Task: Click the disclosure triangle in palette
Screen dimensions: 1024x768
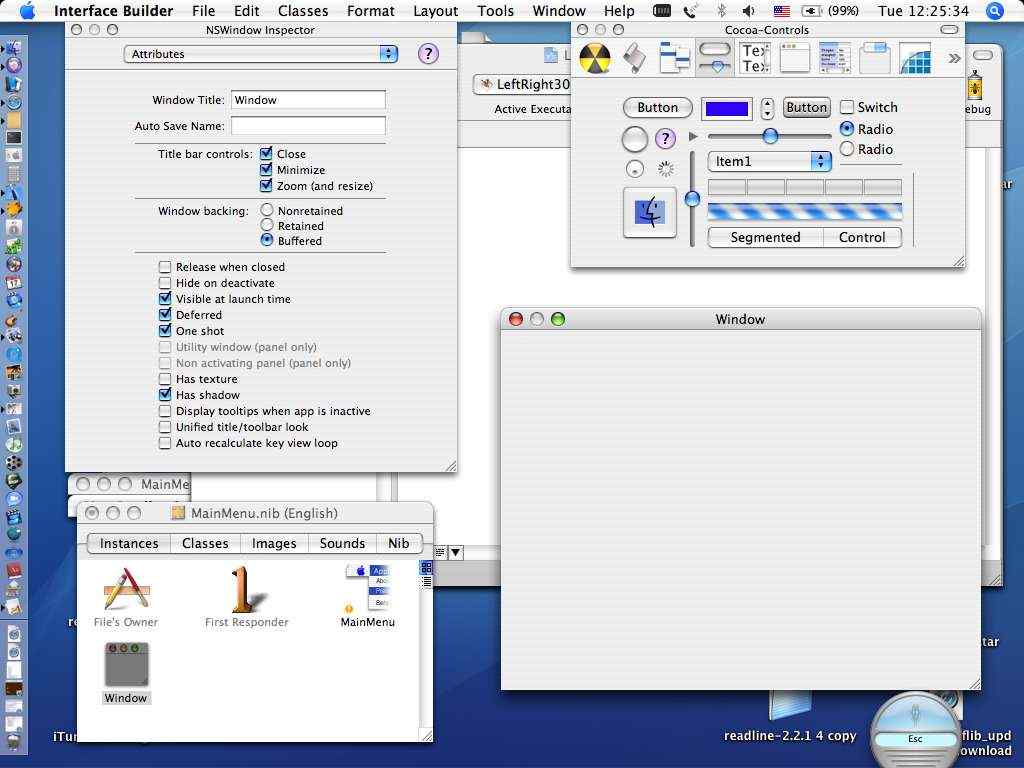Action: tap(694, 136)
